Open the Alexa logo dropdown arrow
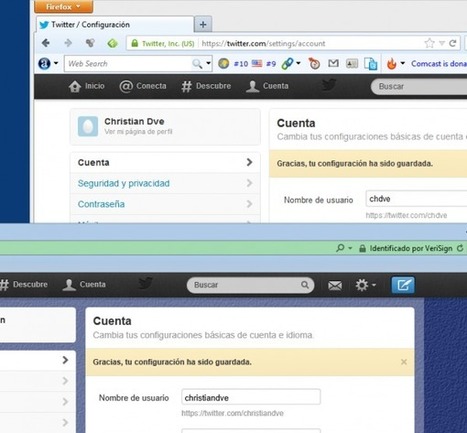 (56, 63)
